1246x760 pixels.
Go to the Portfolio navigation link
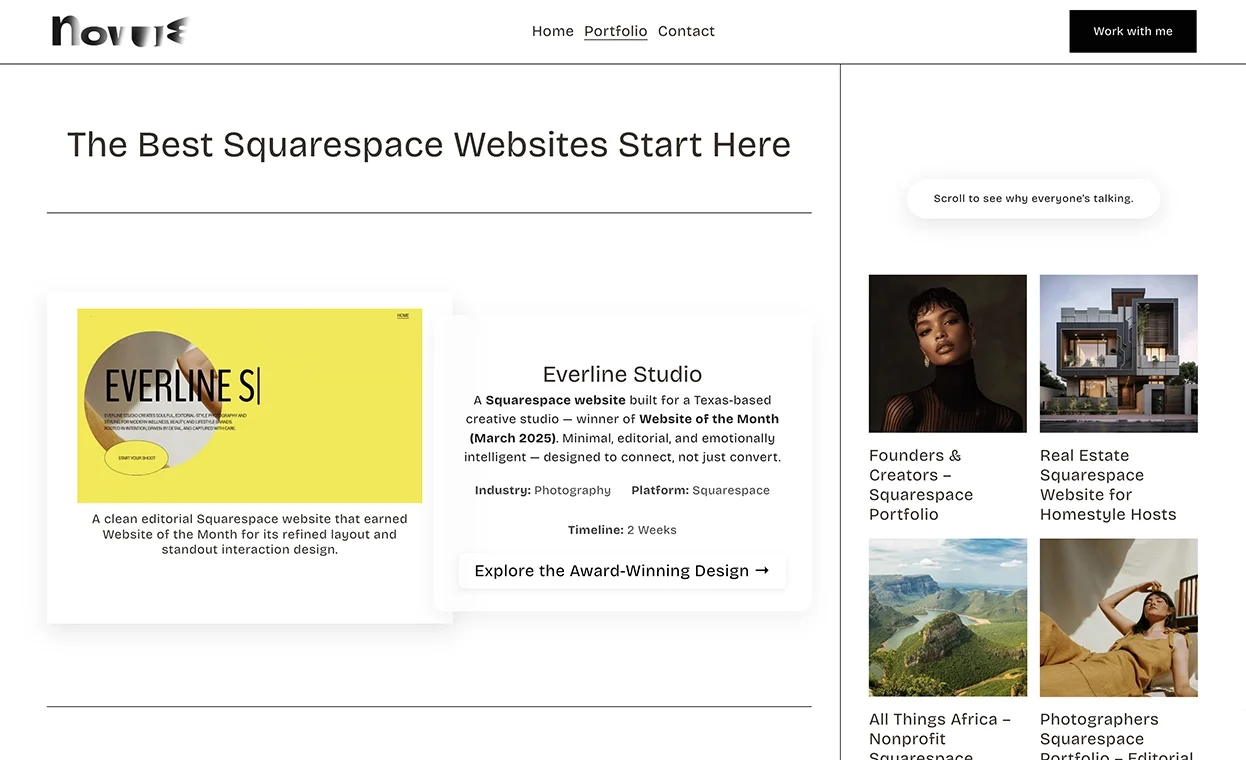point(616,31)
